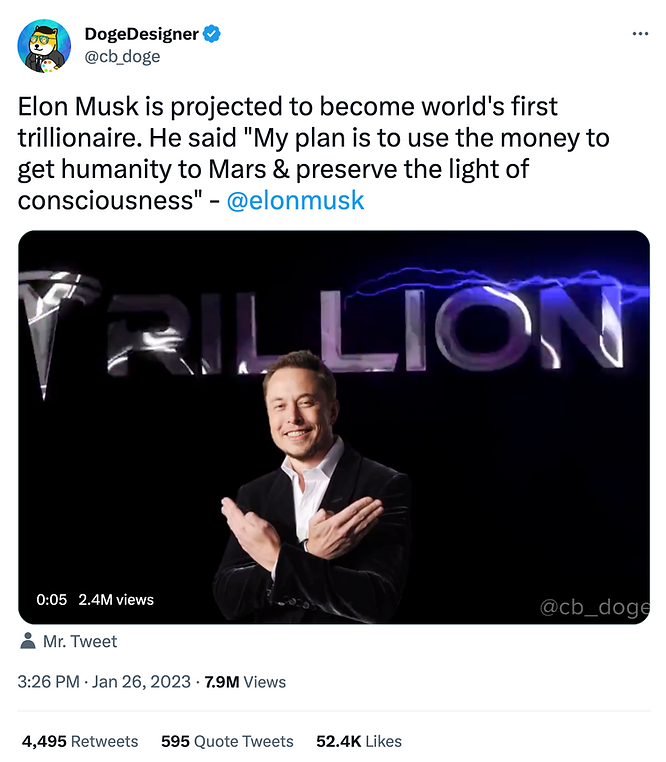Click the 0:05 video duration label
This screenshot has height=762, width=666.
pyautogui.click(x=52, y=600)
